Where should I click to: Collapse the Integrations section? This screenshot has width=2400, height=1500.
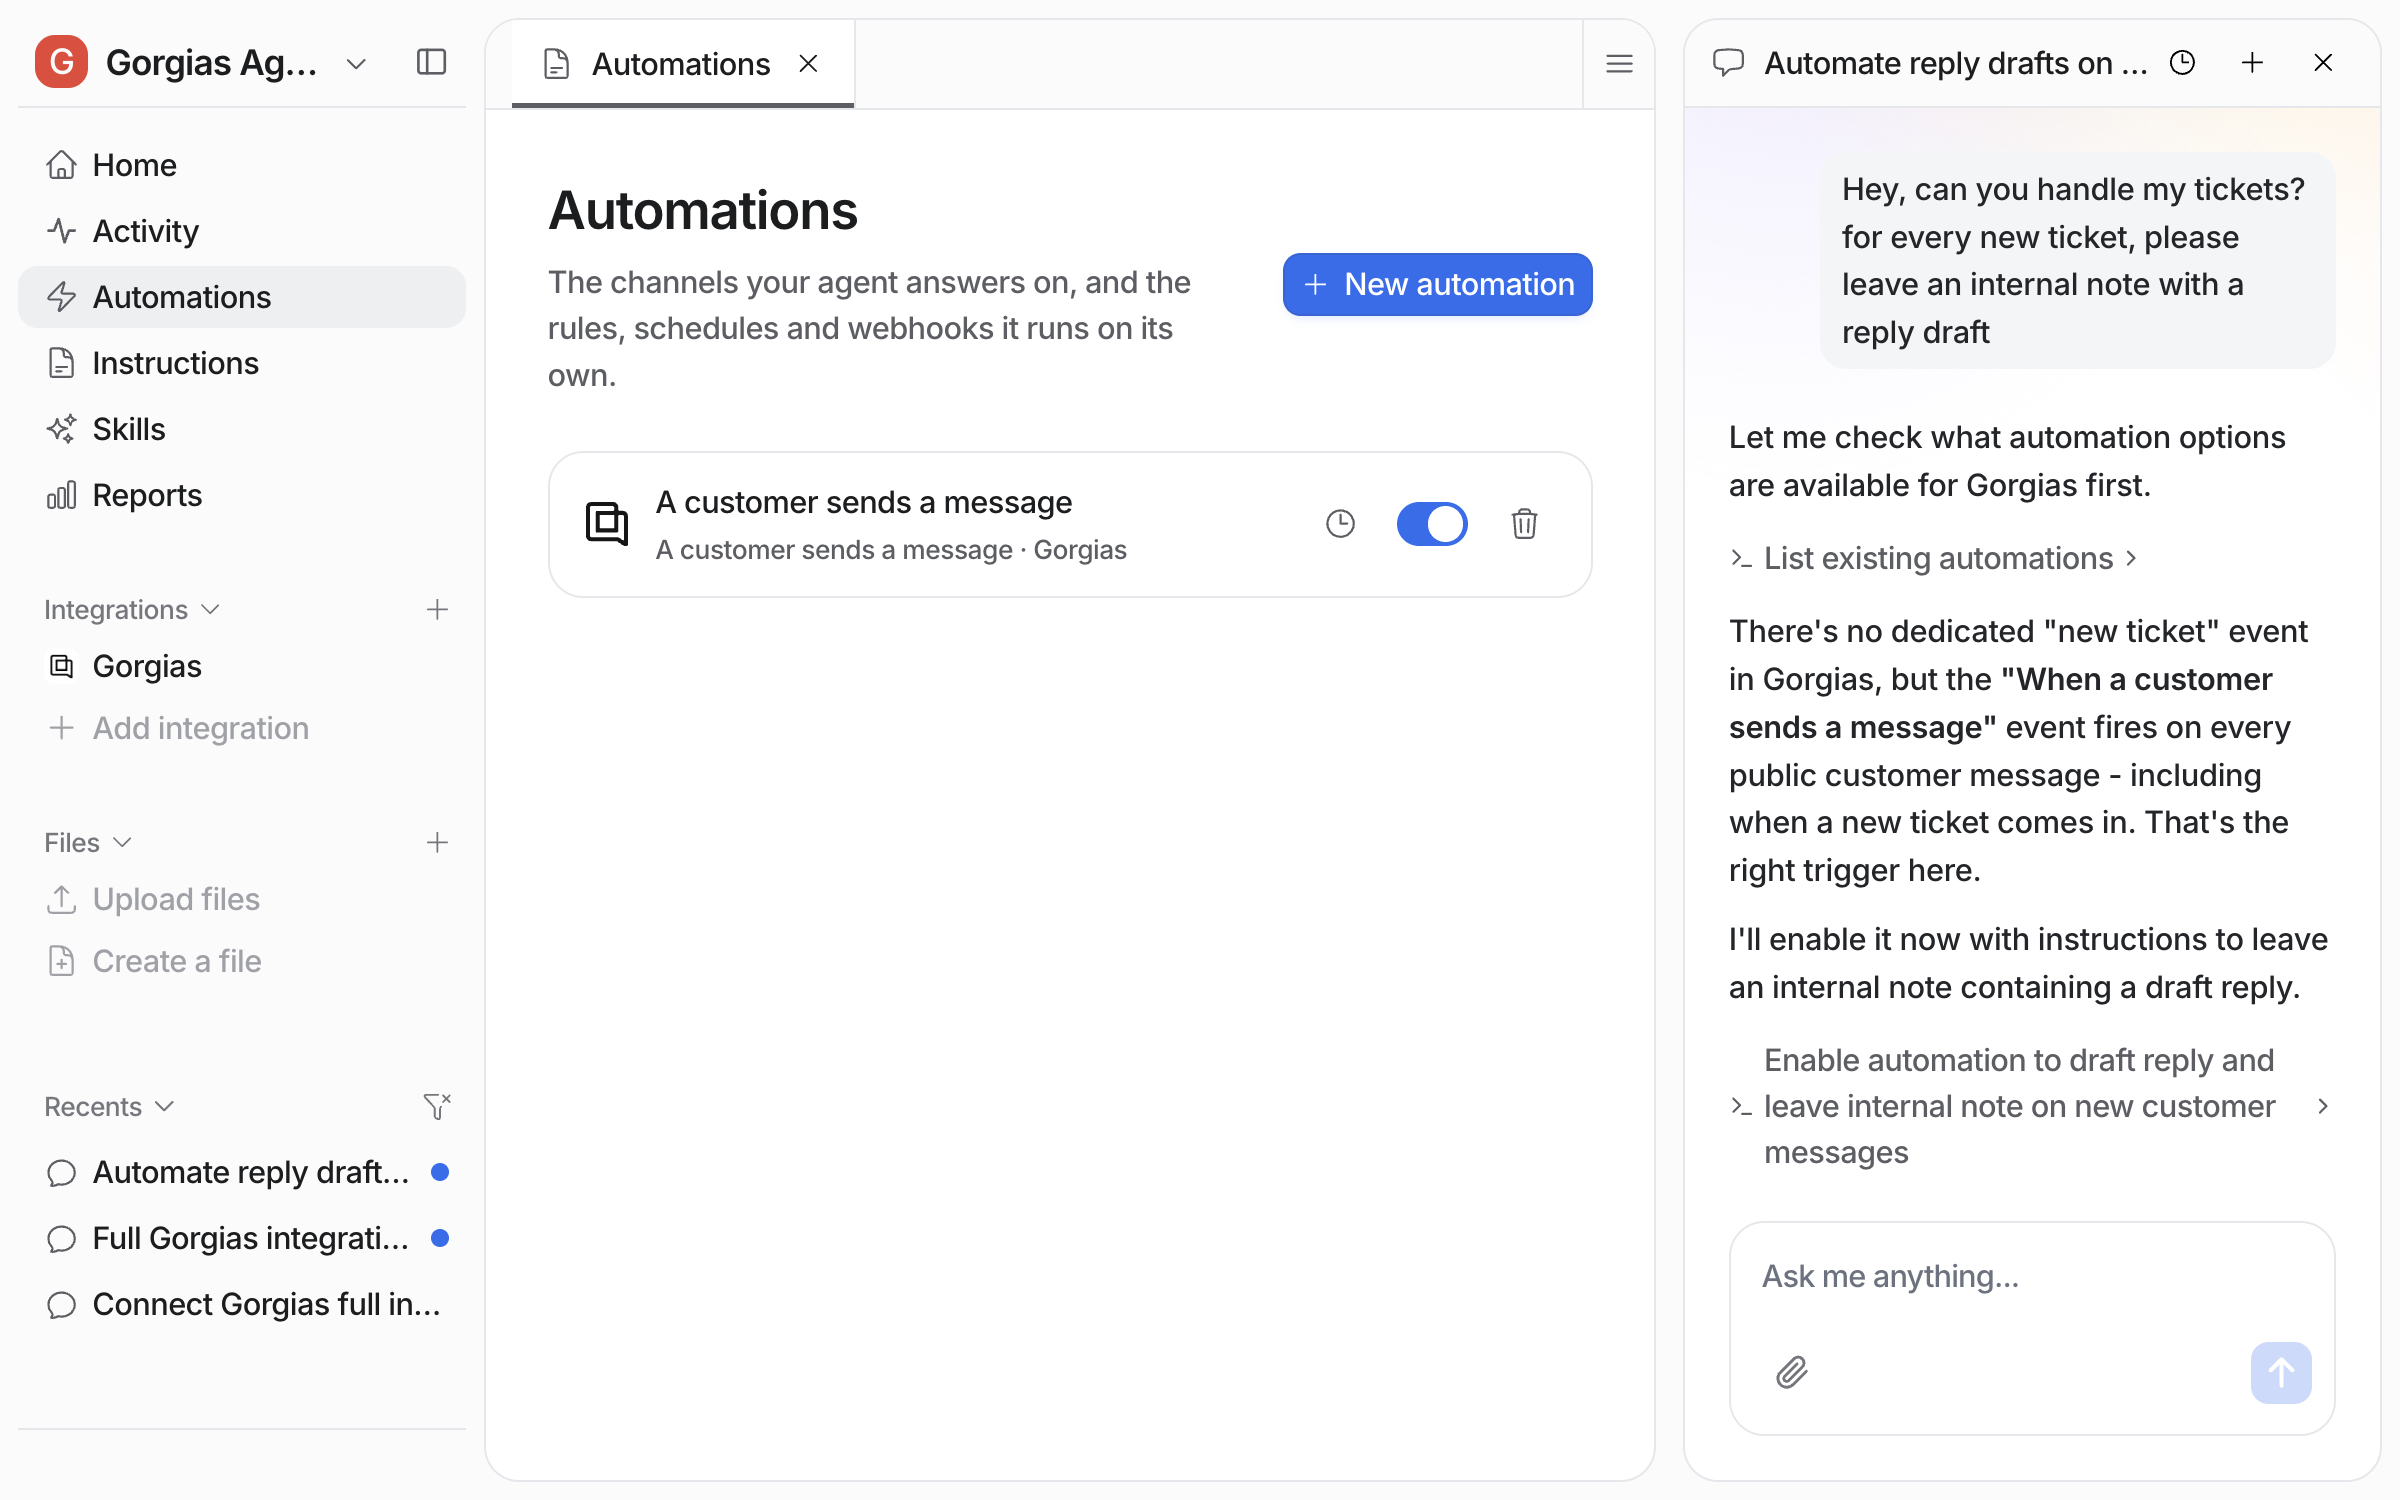point(132,610)
